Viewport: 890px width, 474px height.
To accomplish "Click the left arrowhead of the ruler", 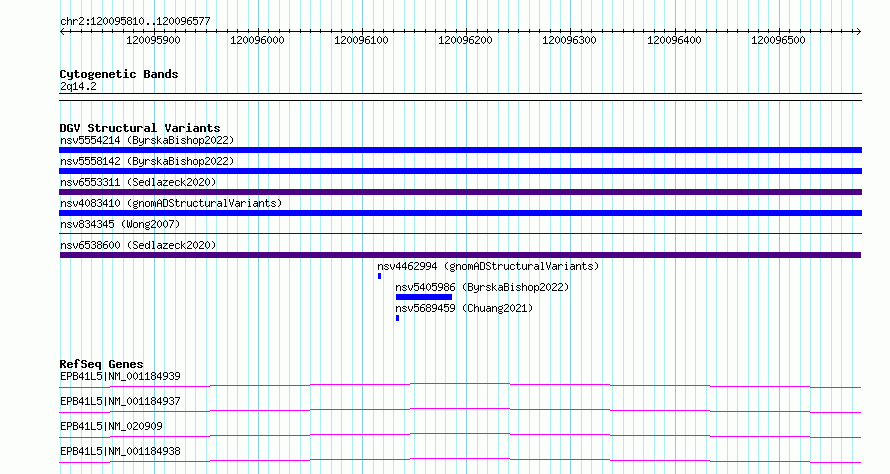I will pos(62,32).
